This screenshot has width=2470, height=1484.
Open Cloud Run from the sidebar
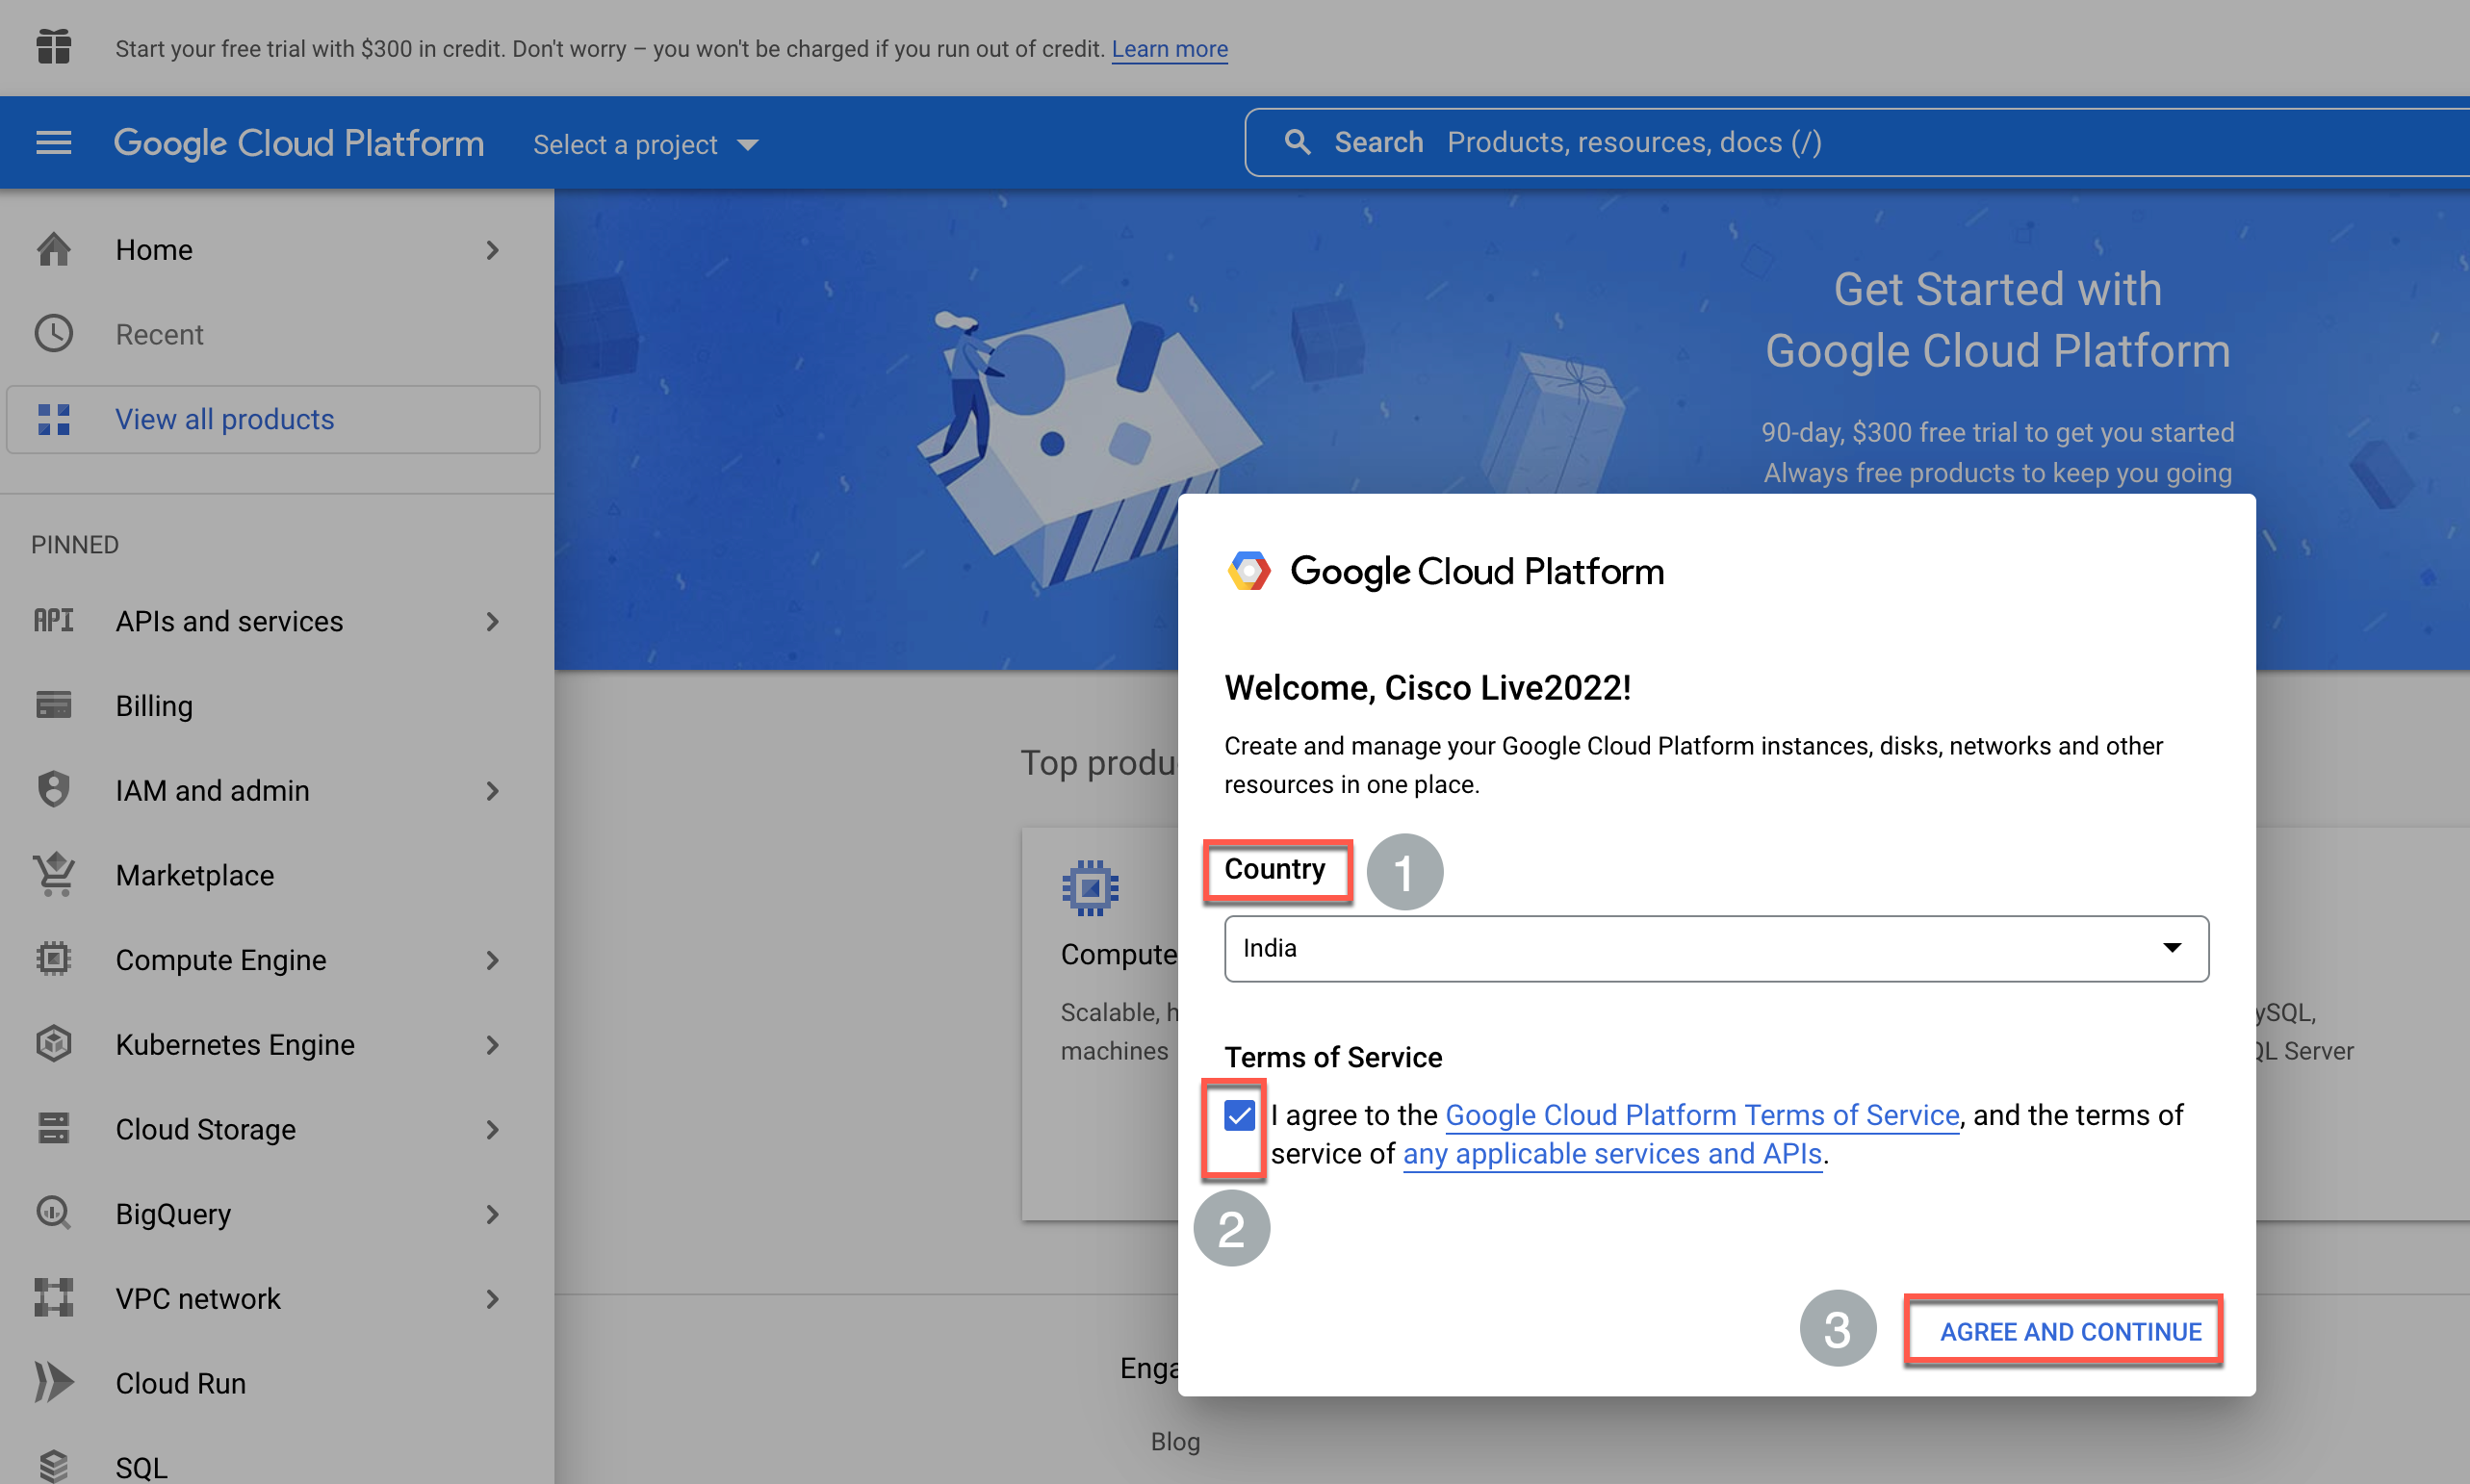click(x=181, y=1382)
